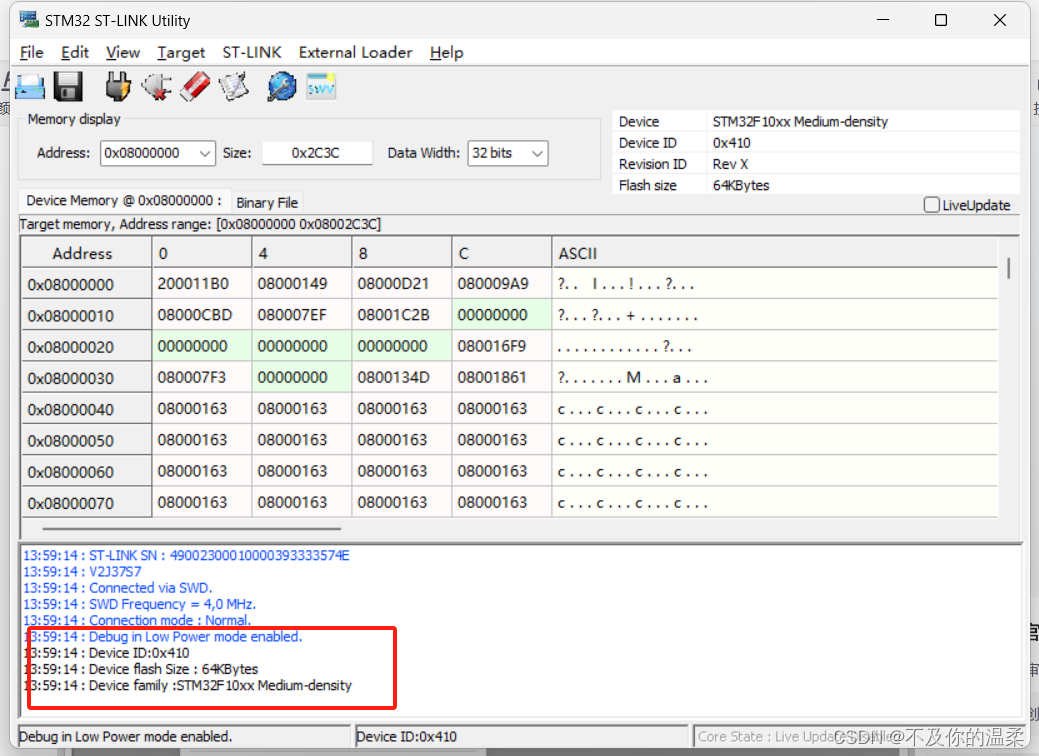Click the ST-LINK Utility title bar app icon
This screenshot has width=1039, height=756.
(29, 20)
